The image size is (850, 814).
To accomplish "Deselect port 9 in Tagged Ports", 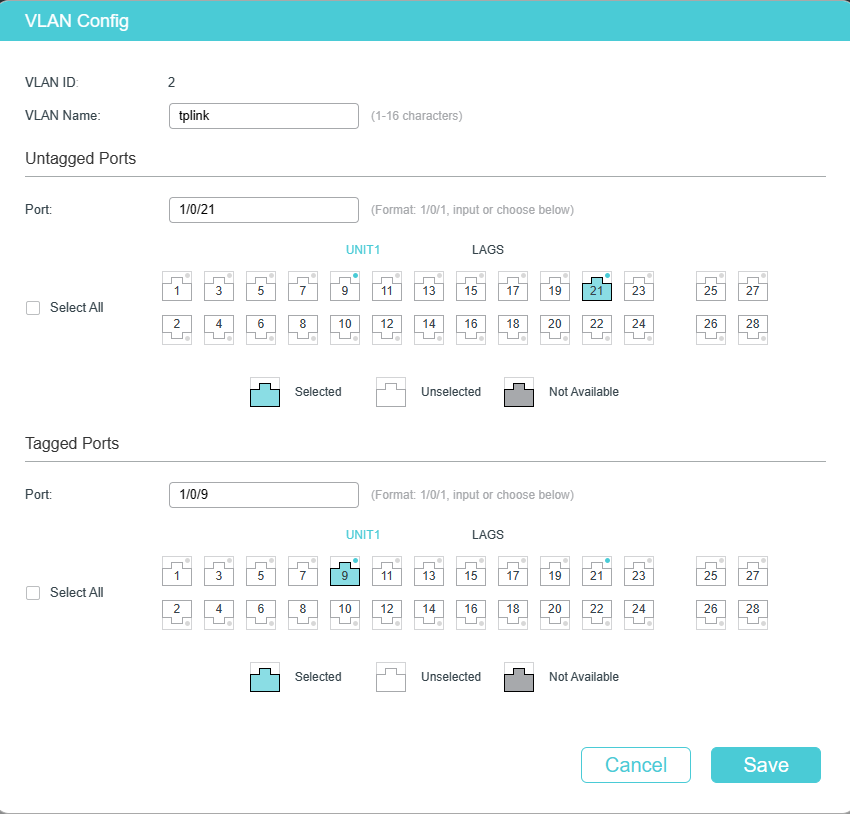I will tap(345, 572).
